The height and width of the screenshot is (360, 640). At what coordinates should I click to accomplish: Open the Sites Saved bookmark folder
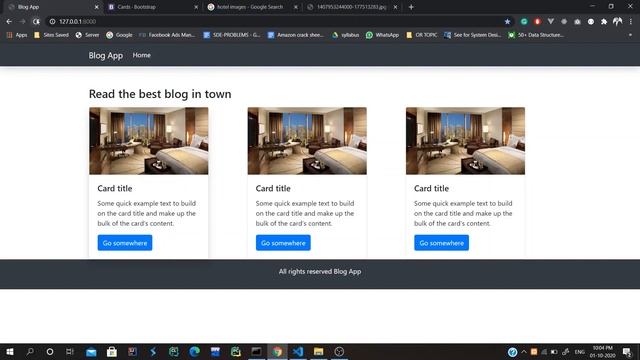coord(51,35)
